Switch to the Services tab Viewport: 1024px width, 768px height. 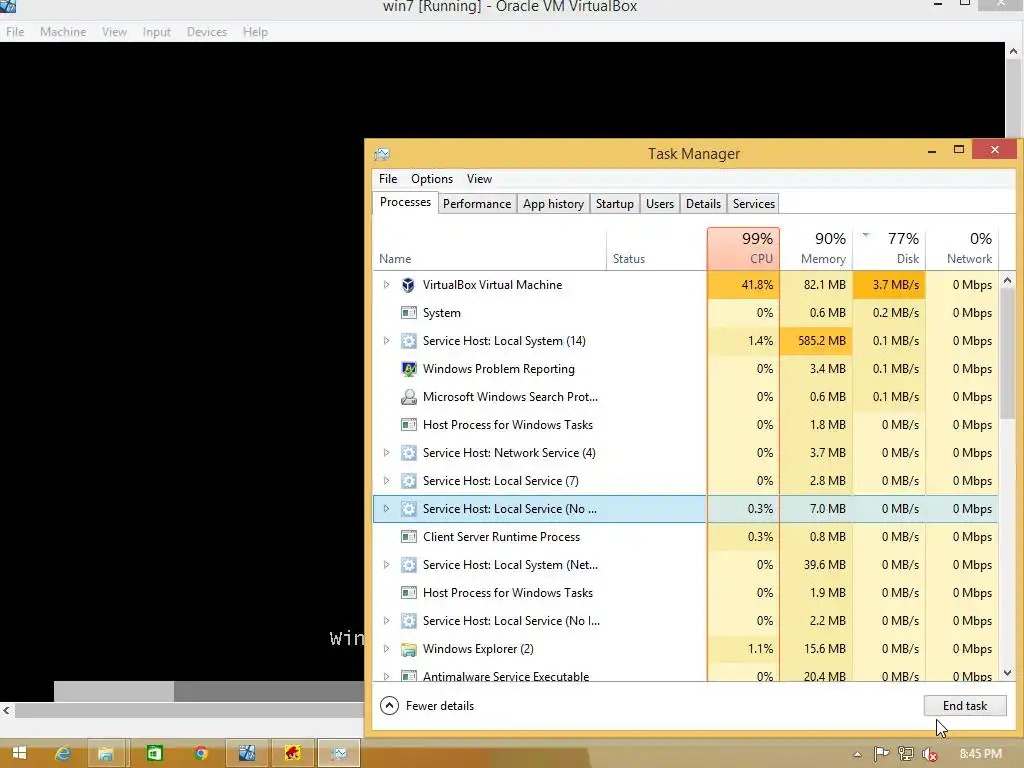click(754, 204)
